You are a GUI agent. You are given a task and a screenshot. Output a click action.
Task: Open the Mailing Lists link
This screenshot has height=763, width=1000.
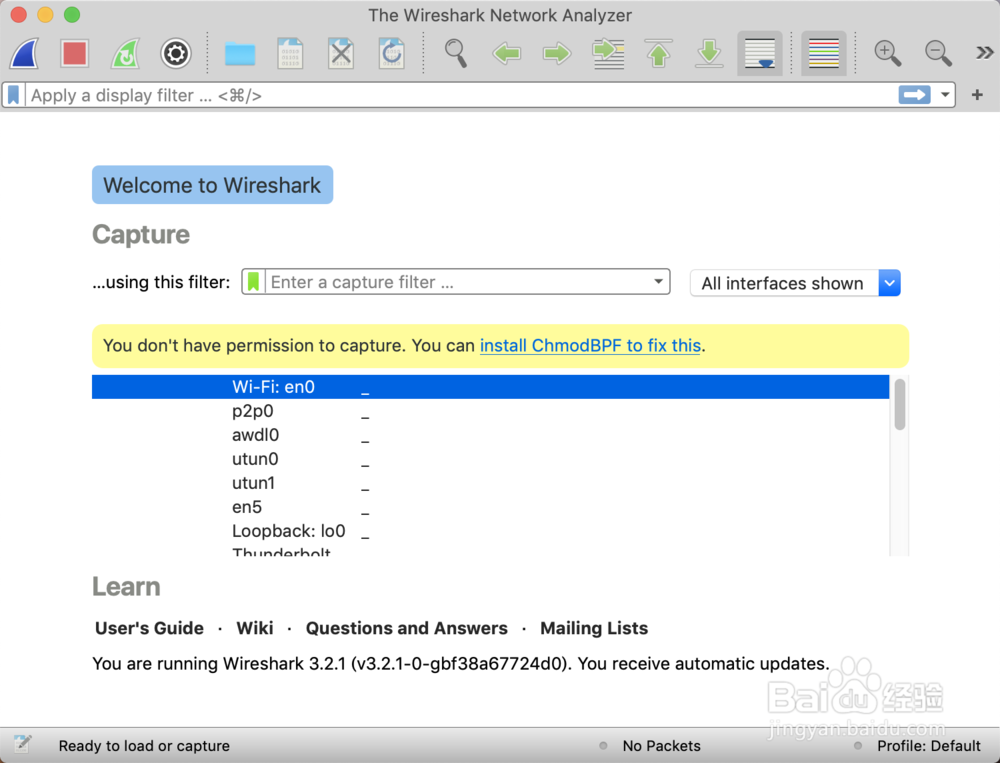coord(594,628)
